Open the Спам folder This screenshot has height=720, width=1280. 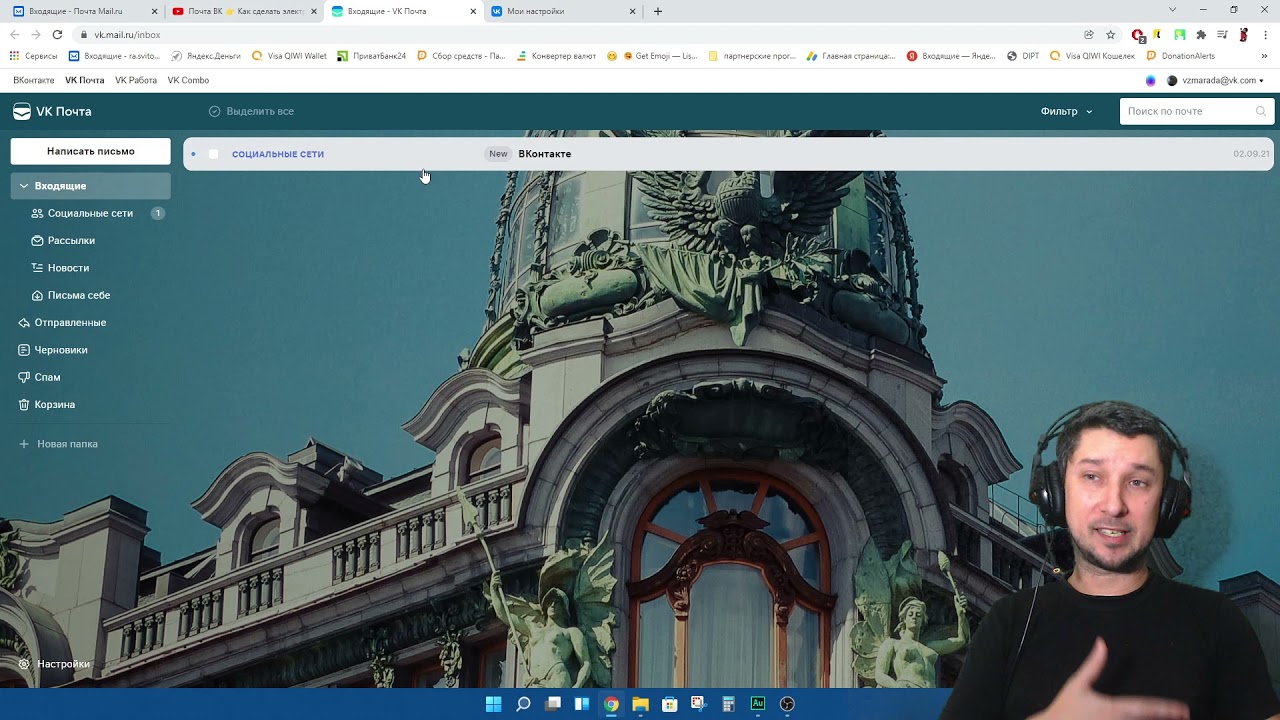(47, 377)
